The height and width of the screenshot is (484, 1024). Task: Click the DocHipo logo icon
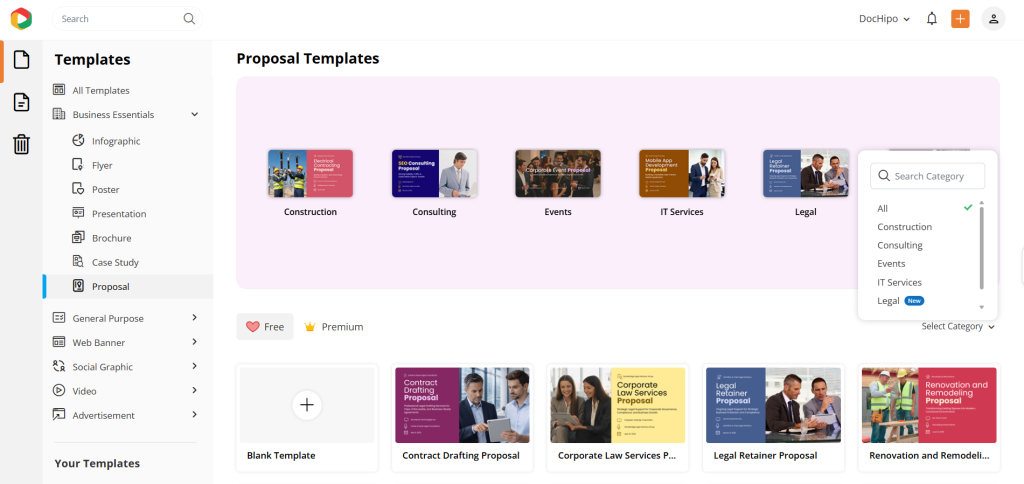pyautogui.click(x=20, y=18)
